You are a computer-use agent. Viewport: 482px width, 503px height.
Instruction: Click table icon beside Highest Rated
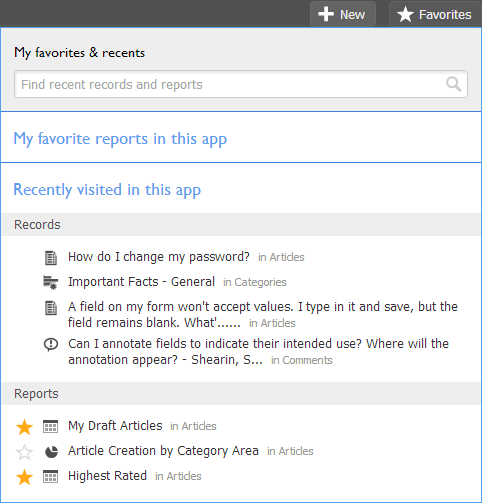(x=51, y=477)
